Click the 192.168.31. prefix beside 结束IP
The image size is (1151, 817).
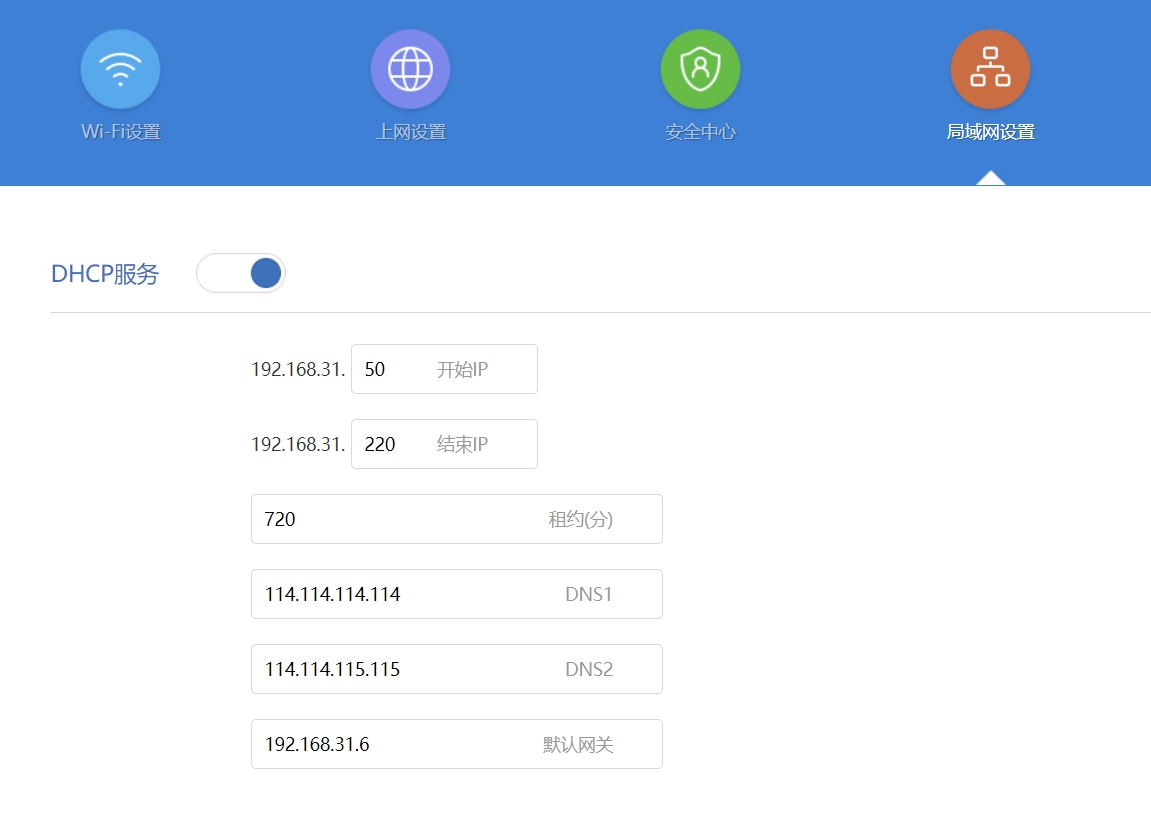pyautogui.click(x=298, y=445)
